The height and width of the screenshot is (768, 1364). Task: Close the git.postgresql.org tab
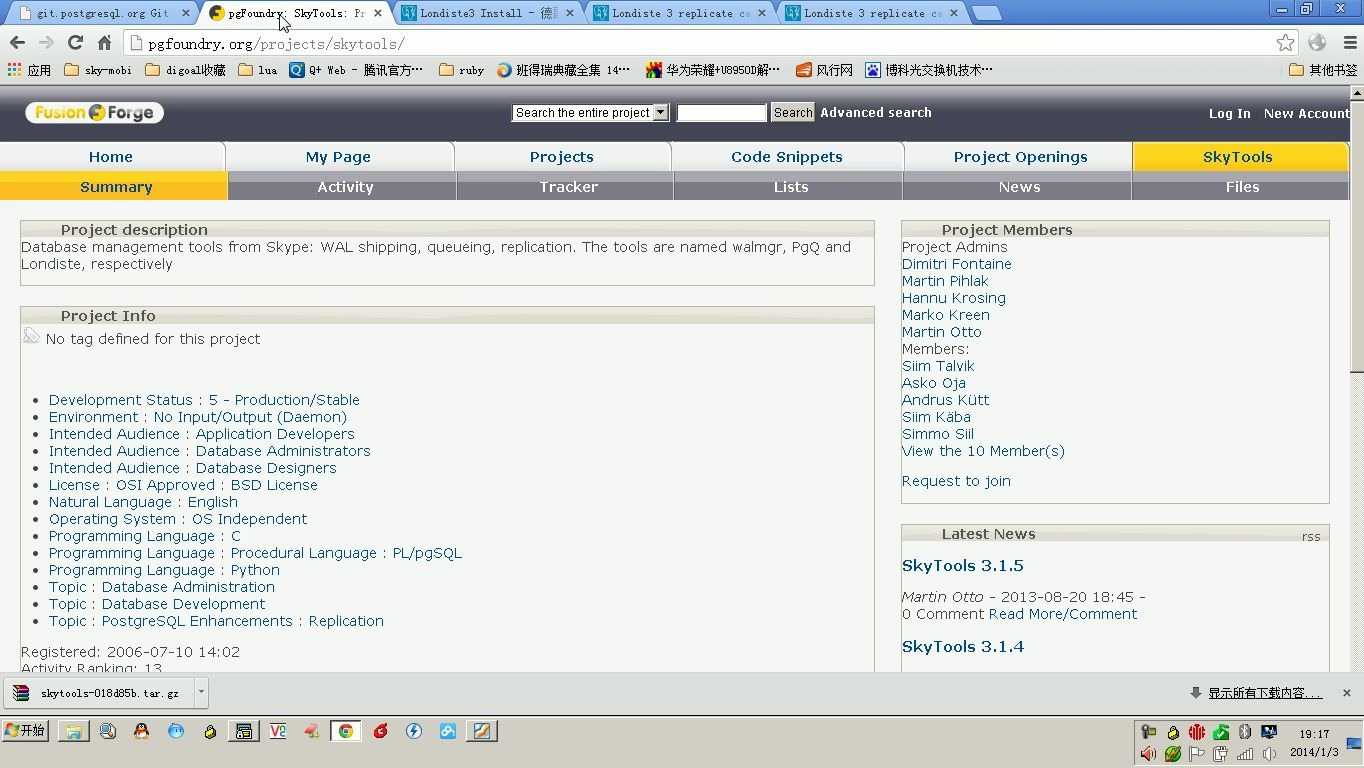coord(185,13)
